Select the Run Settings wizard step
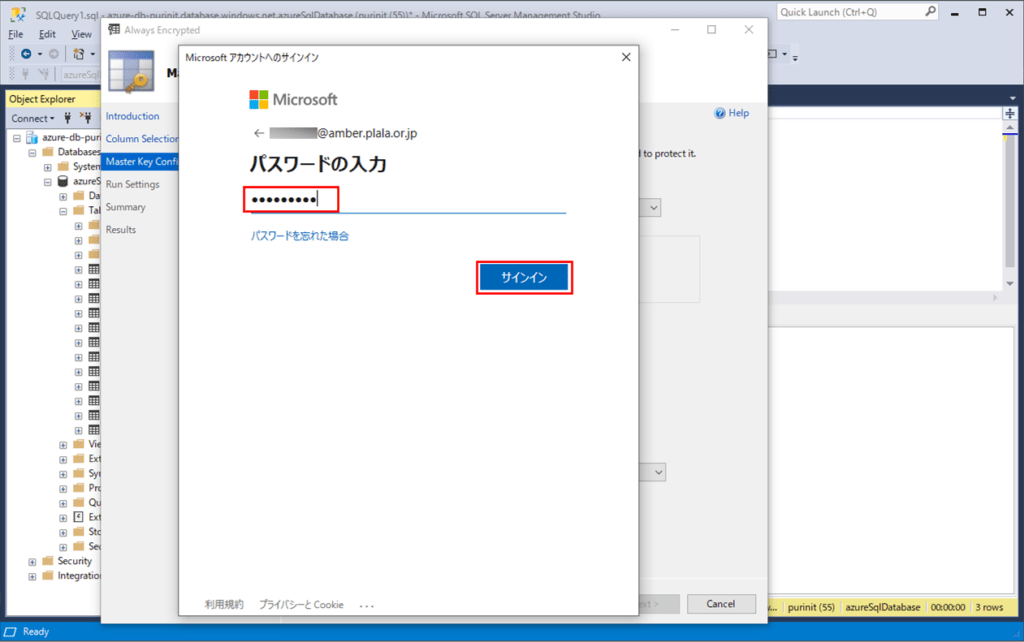The height and width of the screenshot is (642, 1024). pos(133,184)
